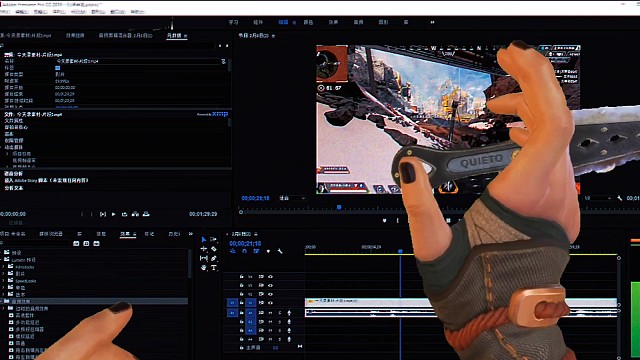Toggle V1 track output eye
640x360 pixels.
[x=270, y=303]
